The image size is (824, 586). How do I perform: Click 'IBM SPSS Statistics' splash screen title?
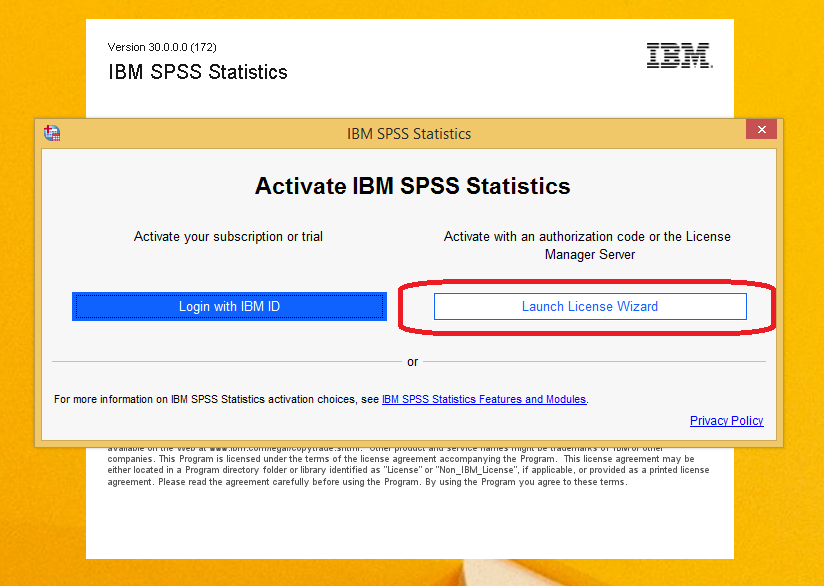pyautogui.click(x=198, y=72)
